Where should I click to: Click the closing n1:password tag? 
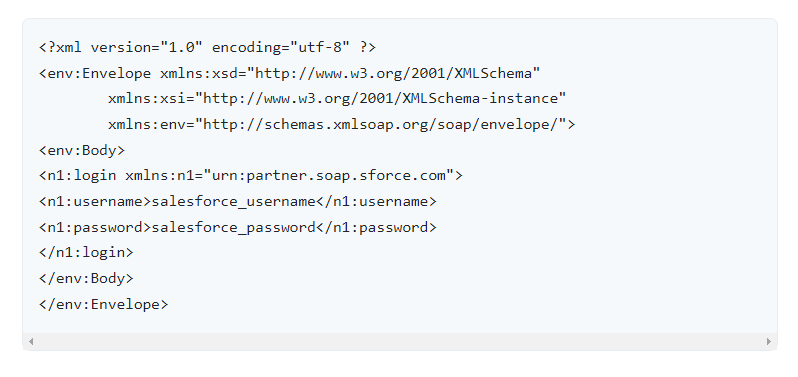coord(376,227)
